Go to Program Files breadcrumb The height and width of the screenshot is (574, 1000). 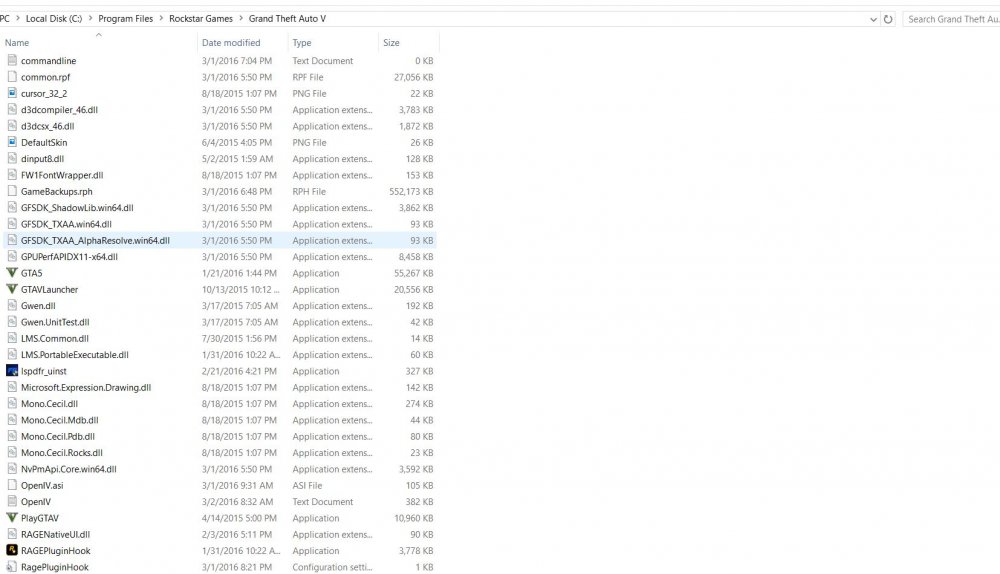coord(126,19)
